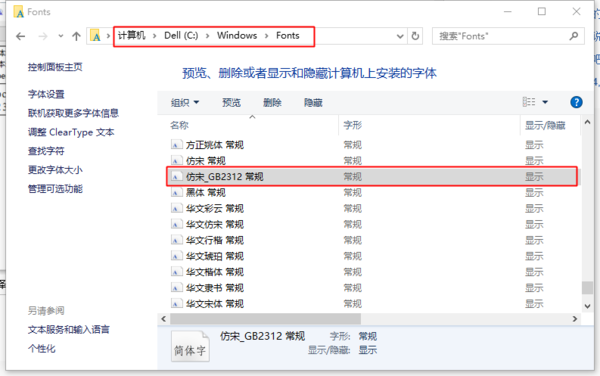The image size is (600, 376).
Task: Open the view options dropdown arrow
Action: click(x=545, y=102)
